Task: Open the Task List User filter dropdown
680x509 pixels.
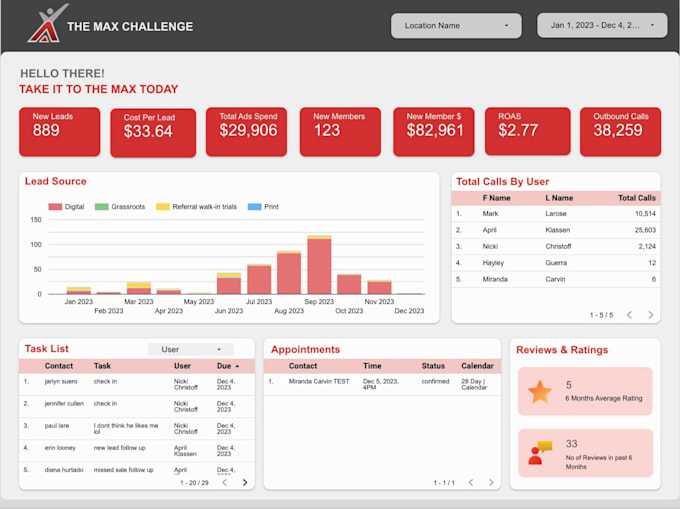Action: pos(191,349)
